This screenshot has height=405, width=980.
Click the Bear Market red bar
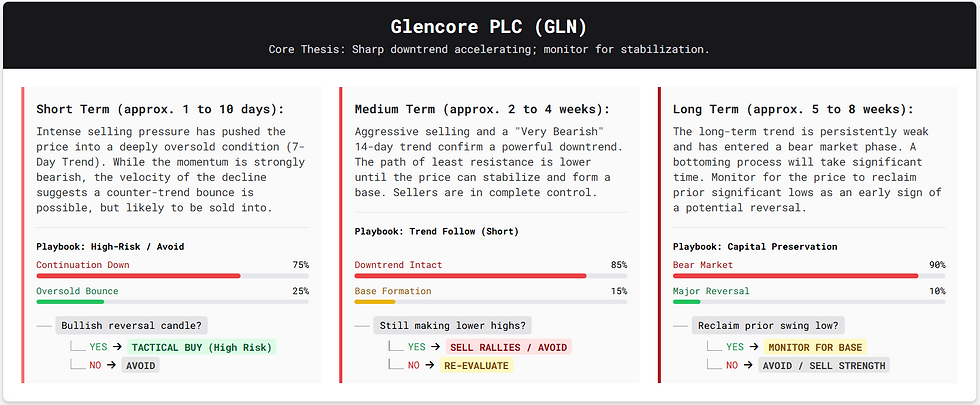[x=795, y=276]
